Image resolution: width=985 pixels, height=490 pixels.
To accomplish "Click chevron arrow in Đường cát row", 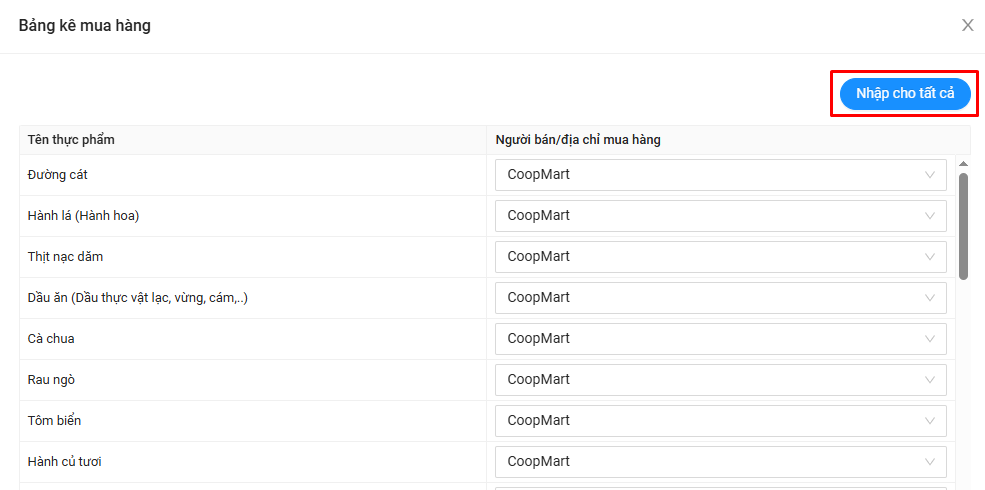I will (x=930, y=175).
